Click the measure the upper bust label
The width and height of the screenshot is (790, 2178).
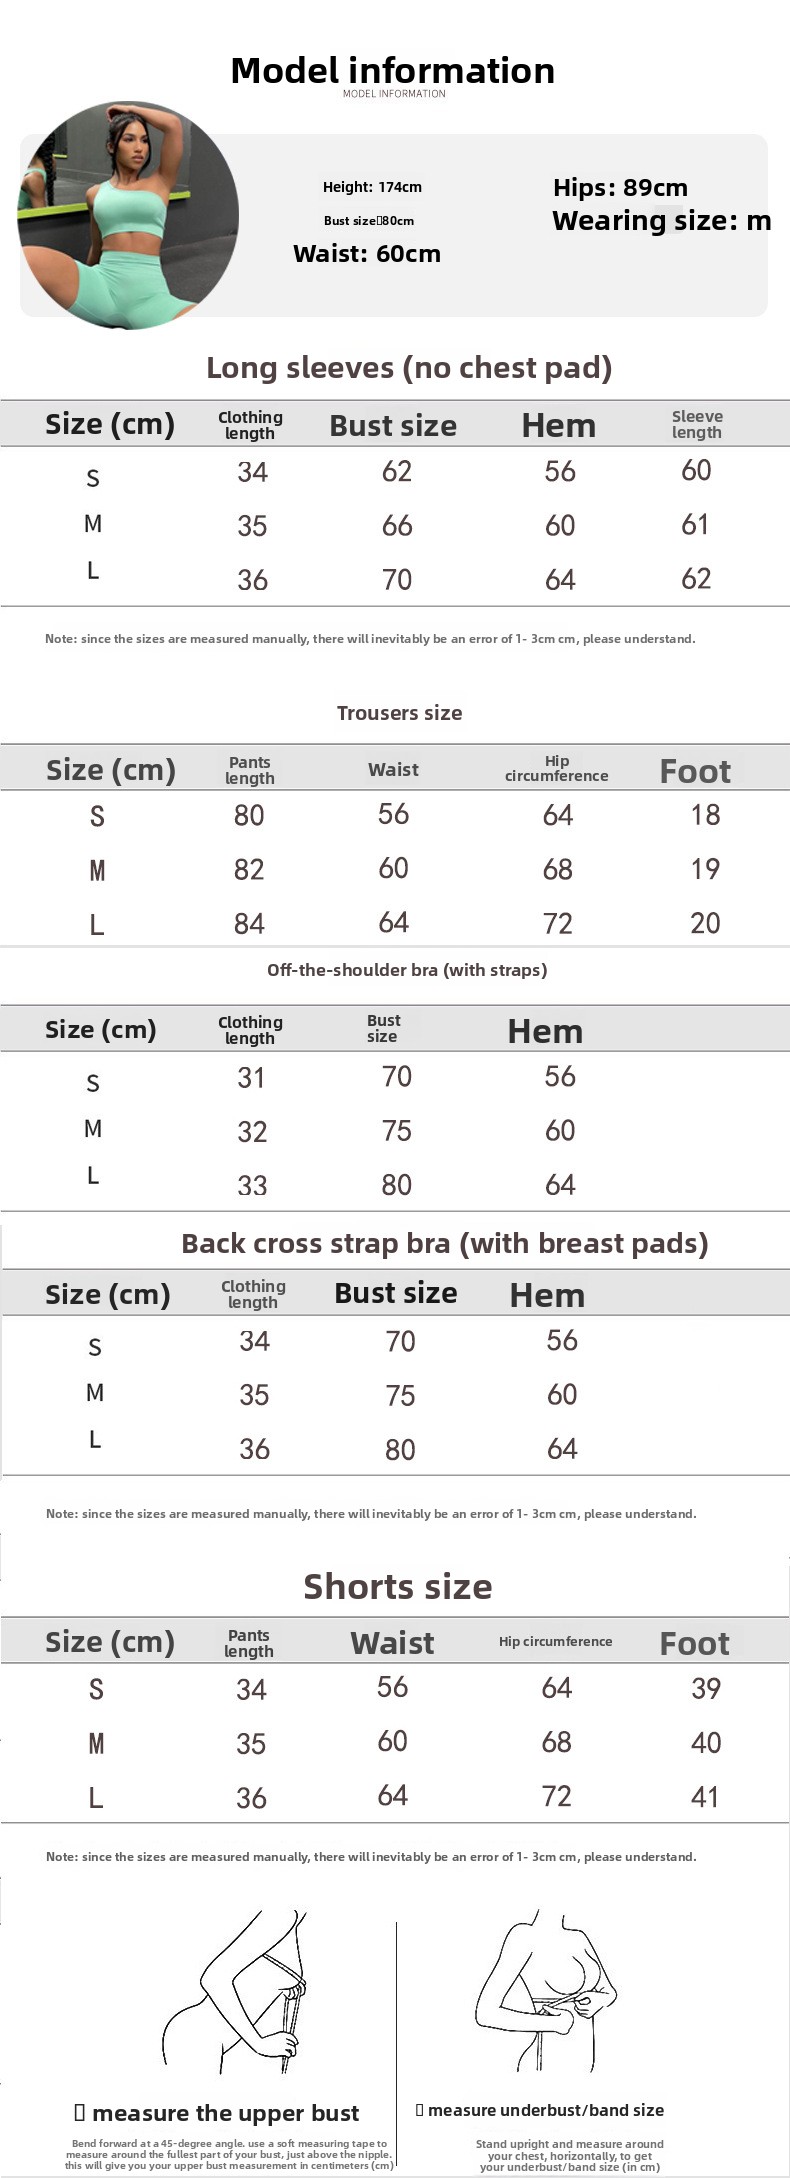(217, 2113)
